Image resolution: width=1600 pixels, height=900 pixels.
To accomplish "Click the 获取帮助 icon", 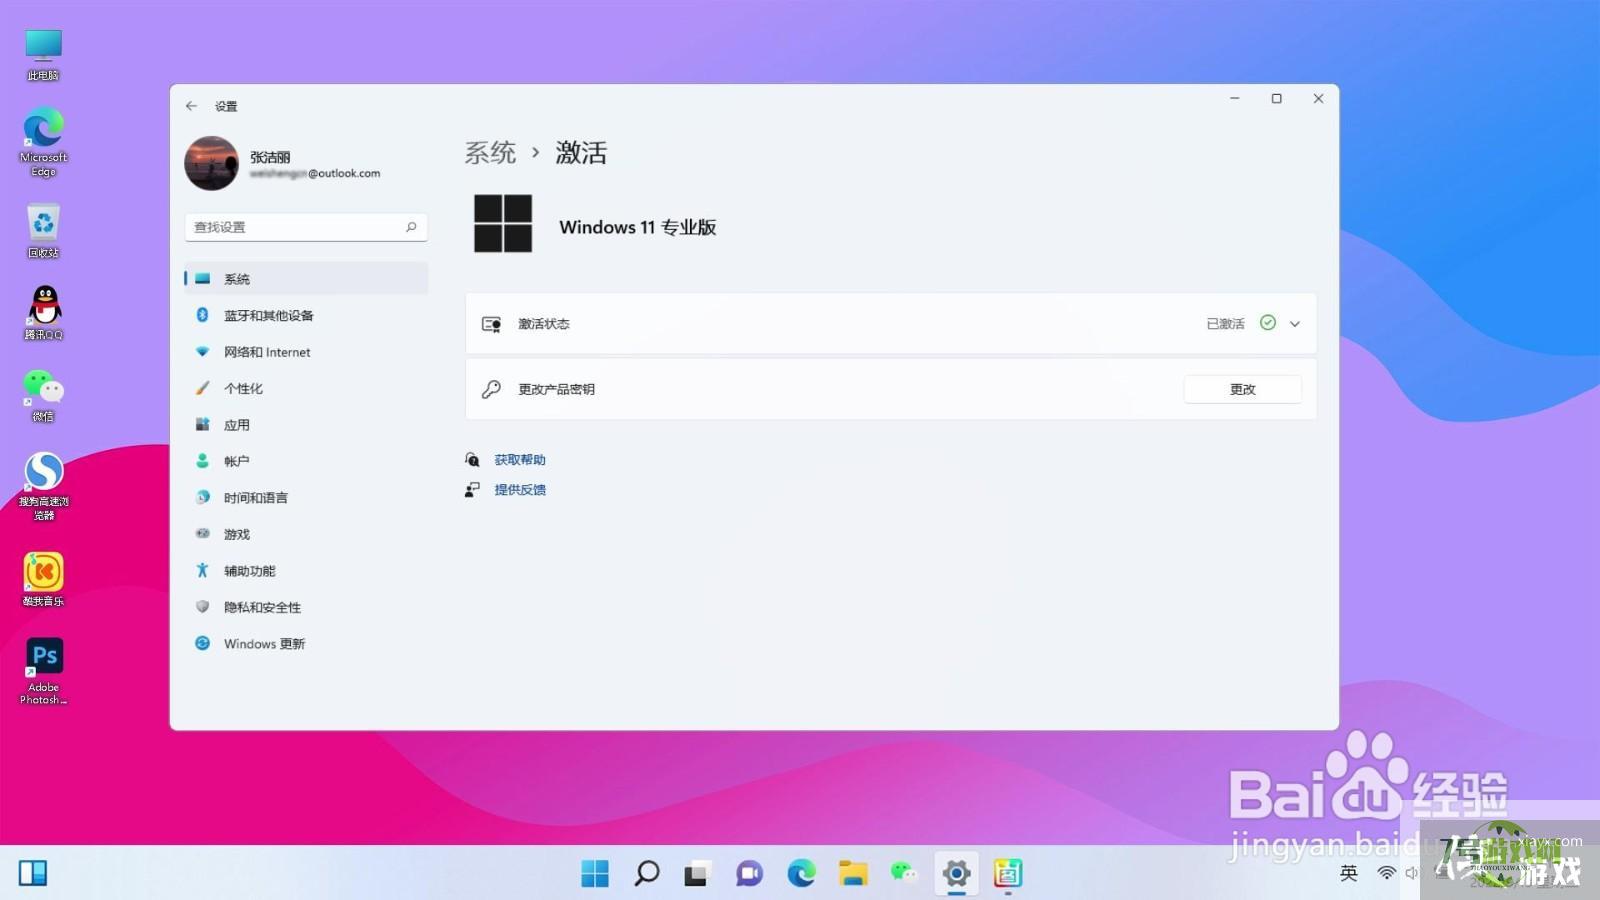I will pyautogui.click(x=472, y=460).
